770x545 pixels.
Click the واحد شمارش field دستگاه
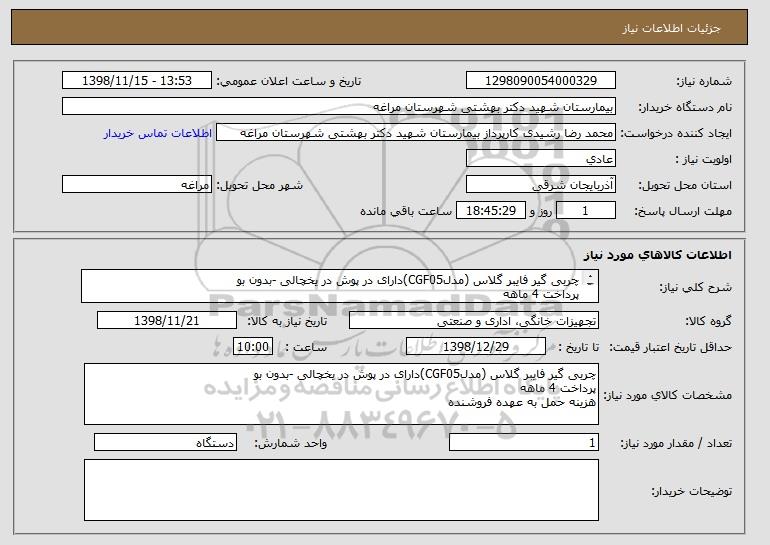point(165,442)
